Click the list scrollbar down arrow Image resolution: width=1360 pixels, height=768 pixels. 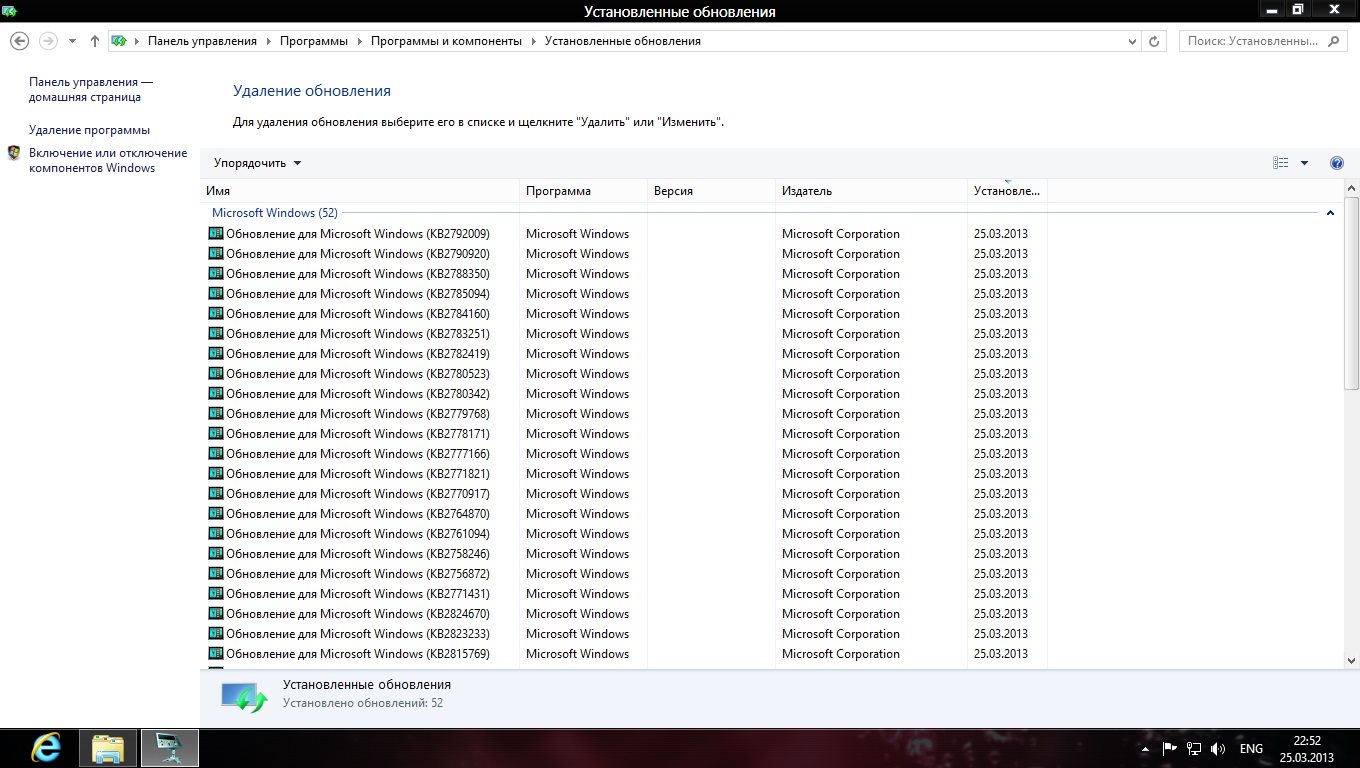click(1352, 660)
